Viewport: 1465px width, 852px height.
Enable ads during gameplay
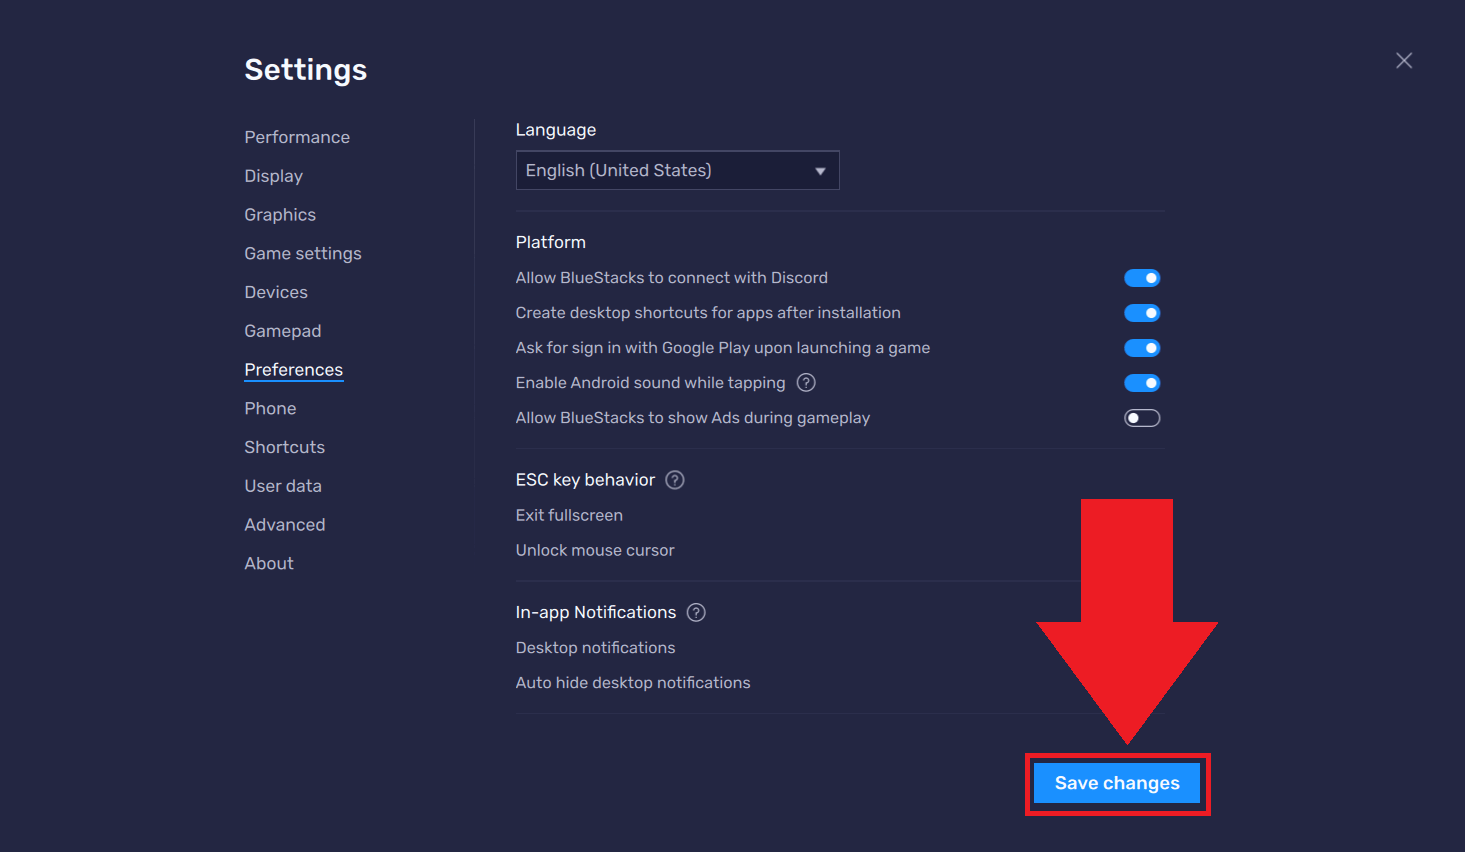point(1142,417)
